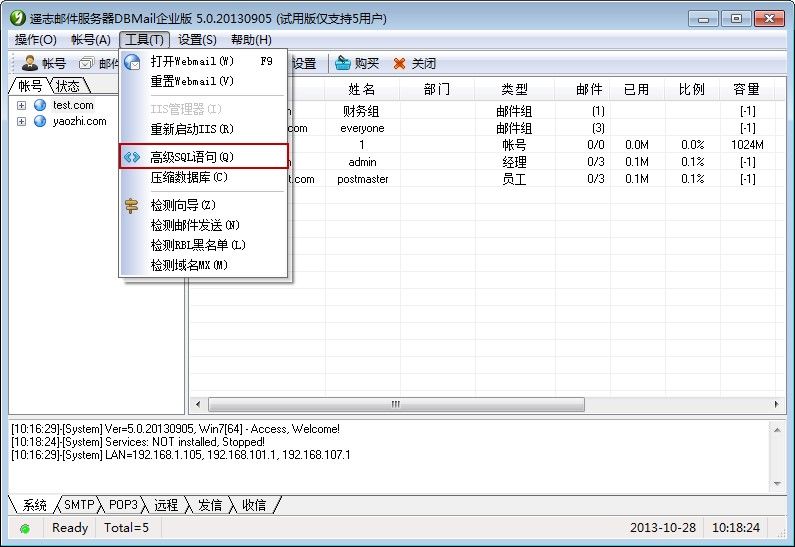This screenshot has height=547, width=795.
Task: Switch to the 收信 log tab
Action: coord(254,505)
